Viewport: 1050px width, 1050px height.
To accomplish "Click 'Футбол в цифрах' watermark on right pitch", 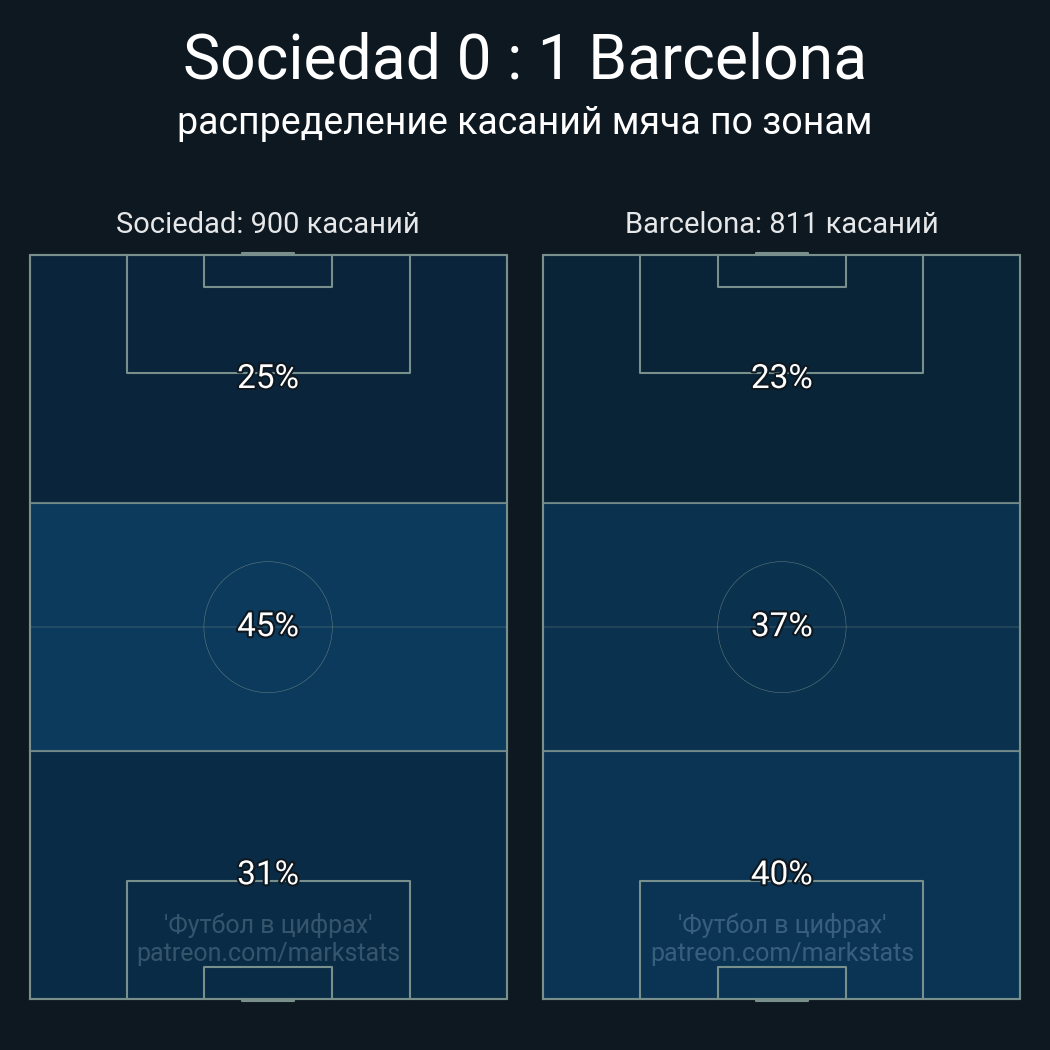I will coord(782,925).
